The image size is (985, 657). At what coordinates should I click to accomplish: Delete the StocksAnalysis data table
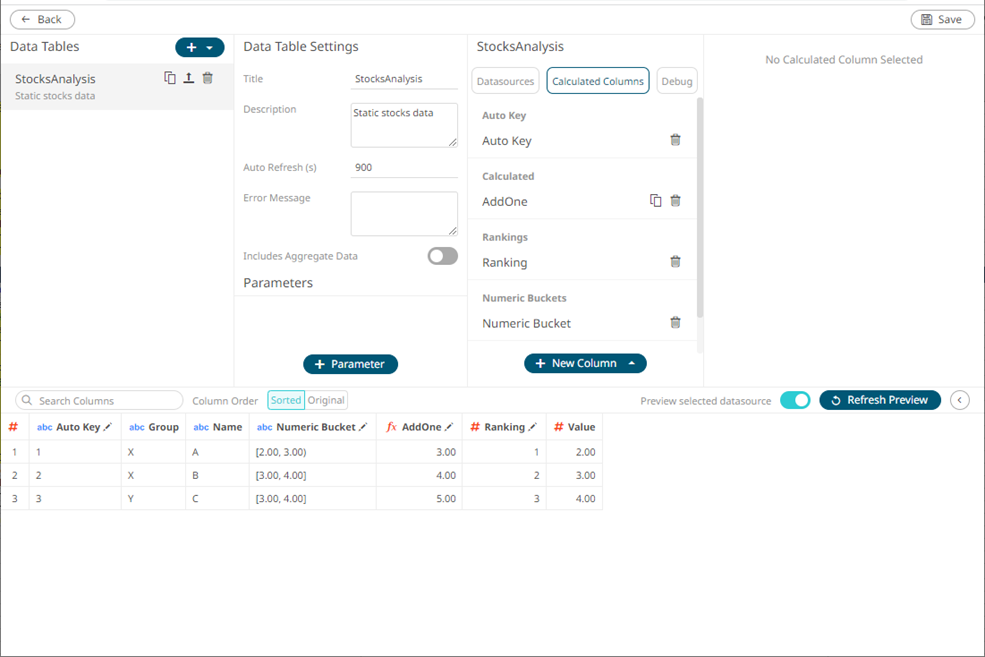coord(207,78)
